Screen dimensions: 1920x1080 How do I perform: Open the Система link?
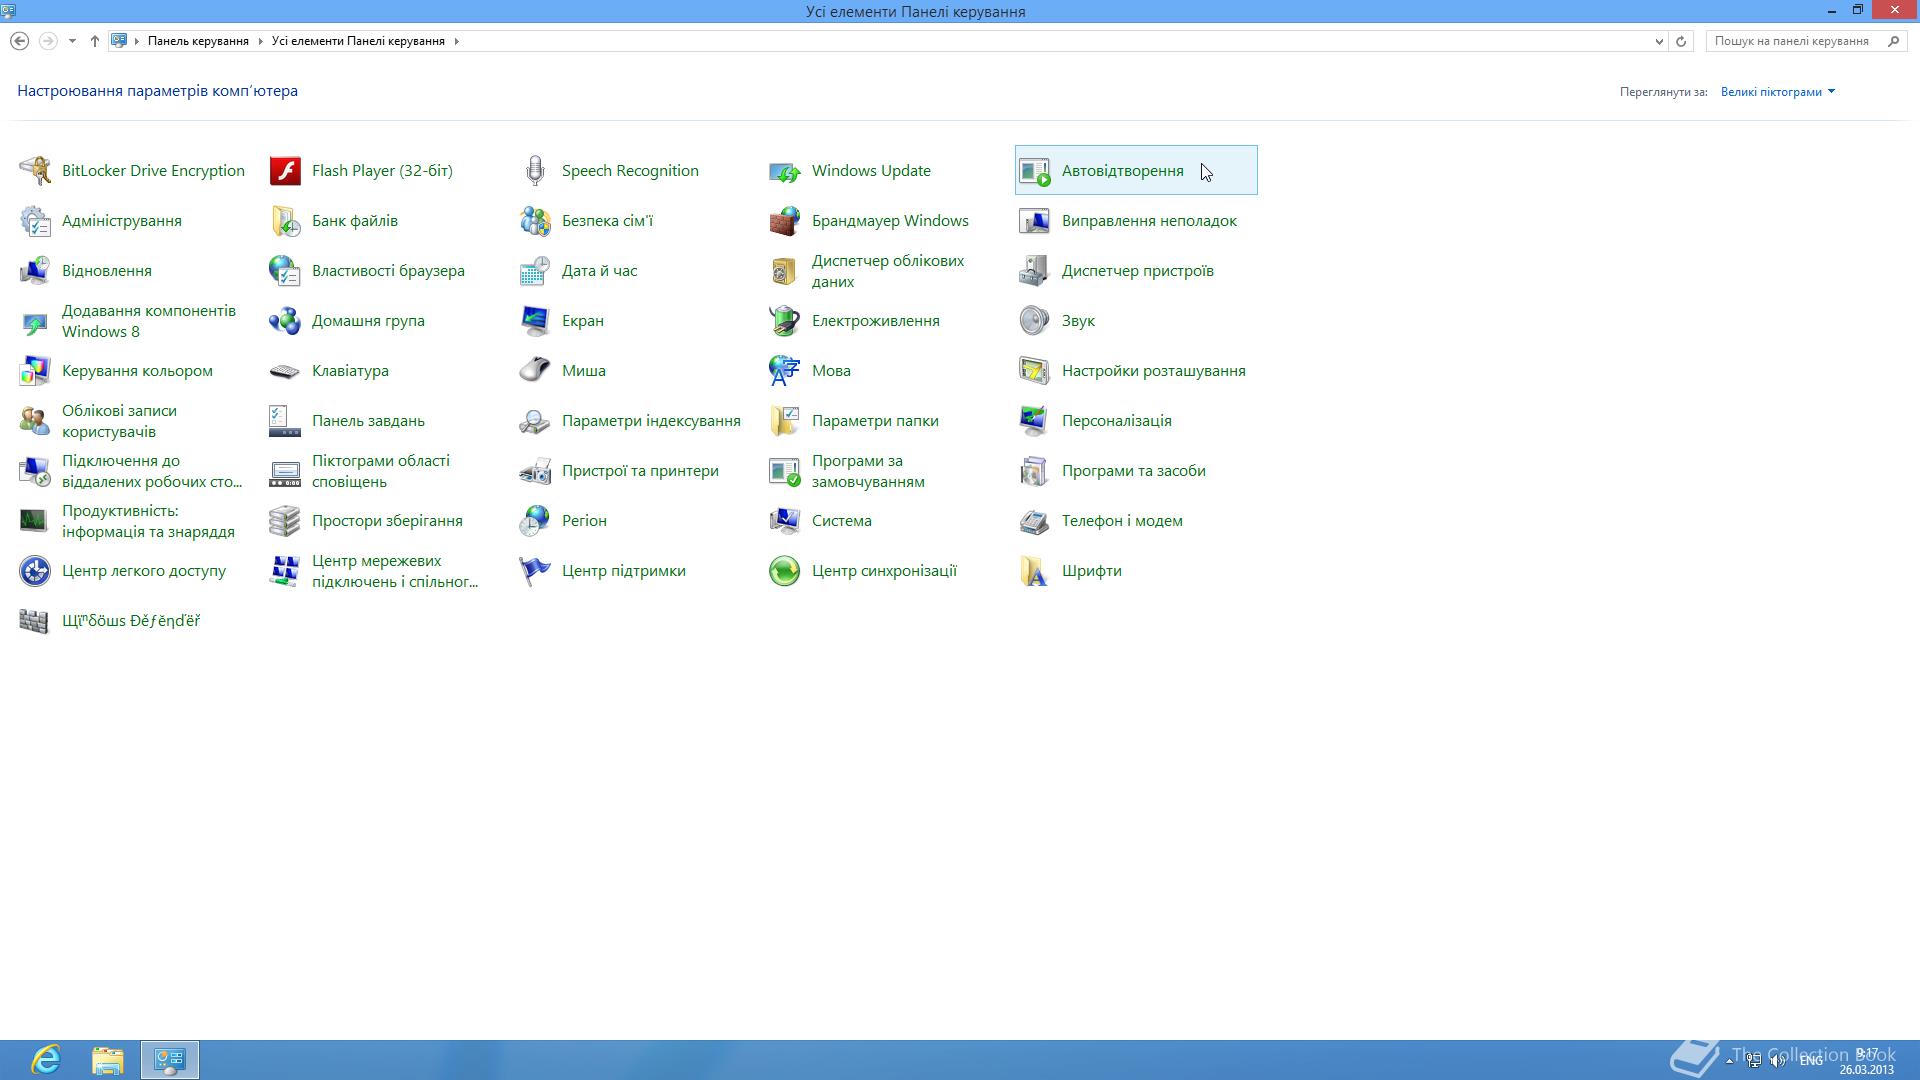[x=841, y=521]
